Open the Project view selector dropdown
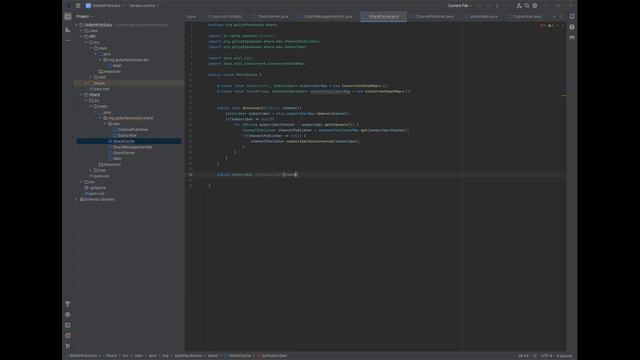 (84, 17)
